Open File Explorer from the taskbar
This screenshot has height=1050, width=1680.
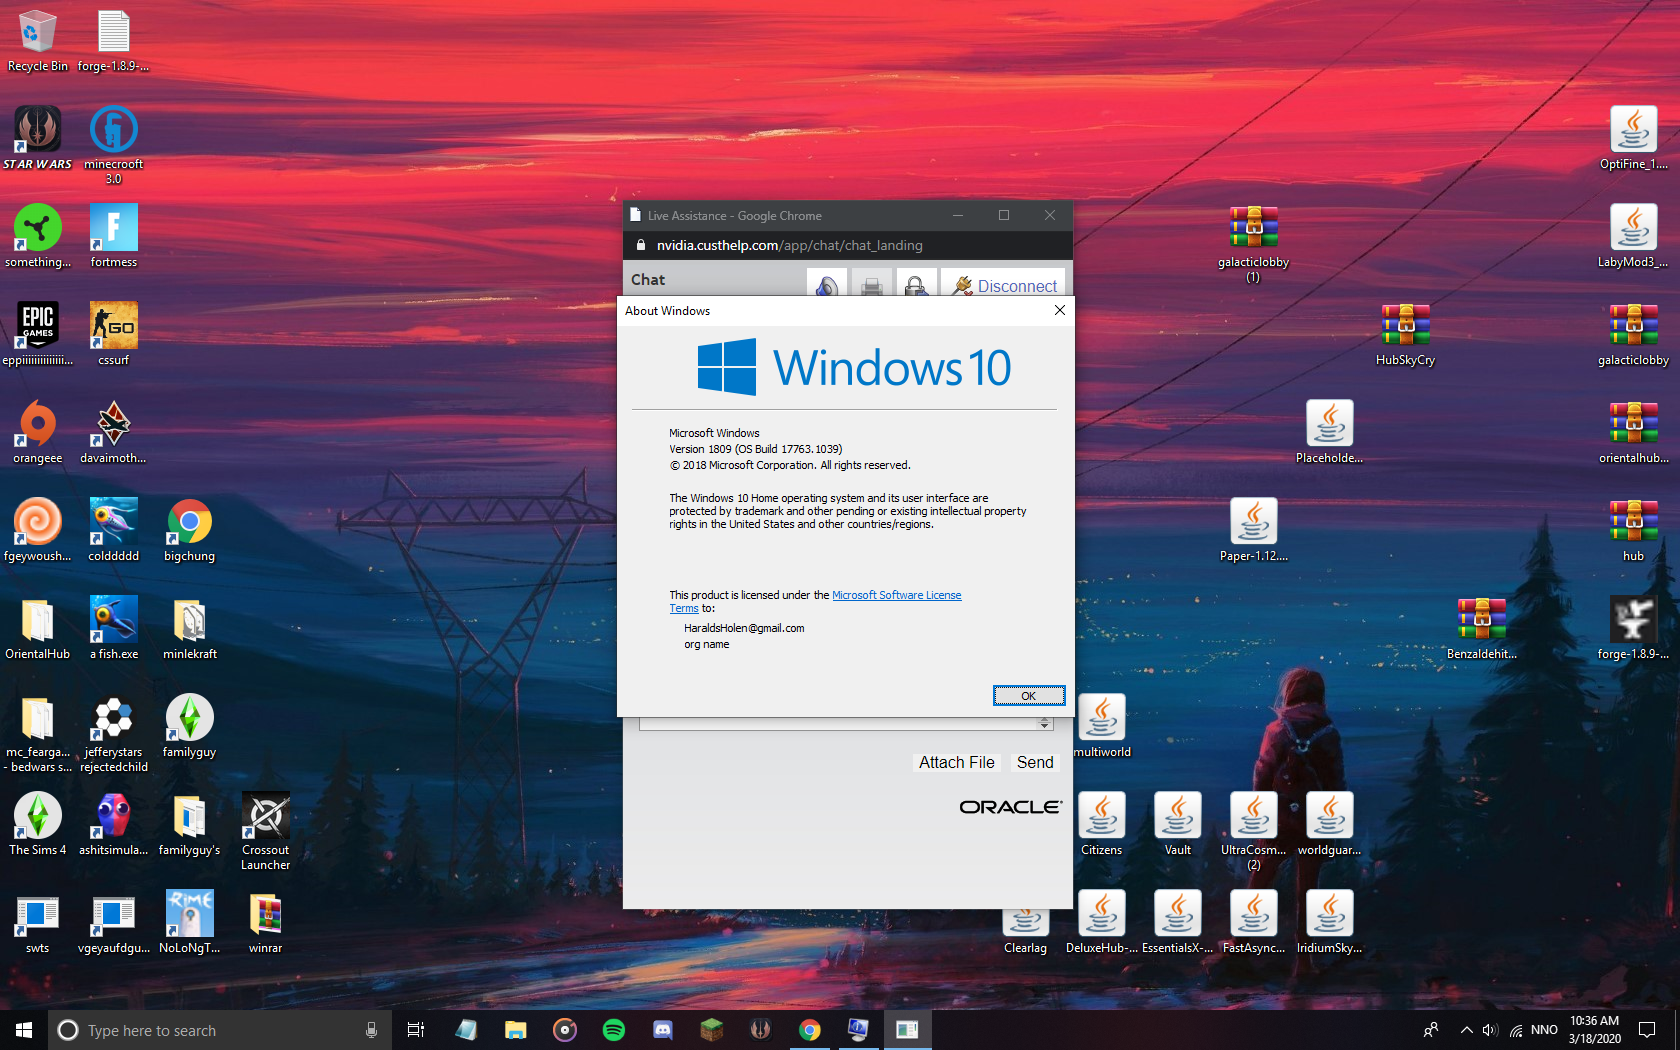(x=515, y=1030)
